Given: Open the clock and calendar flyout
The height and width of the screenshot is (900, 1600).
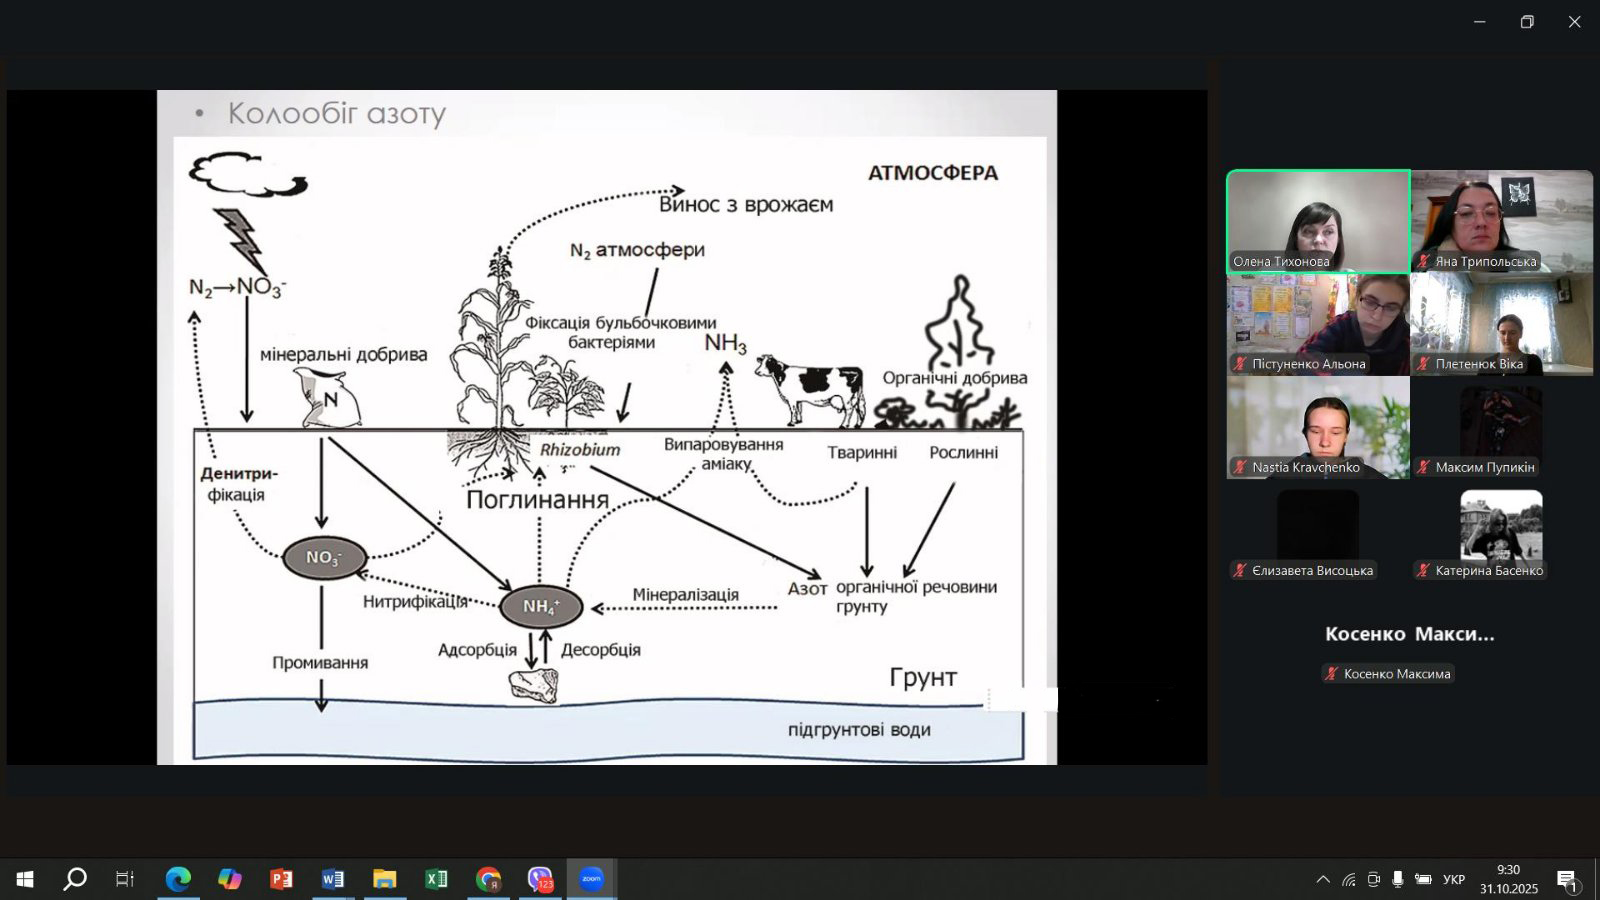Looking at the screenshot, I should 1508,879.
